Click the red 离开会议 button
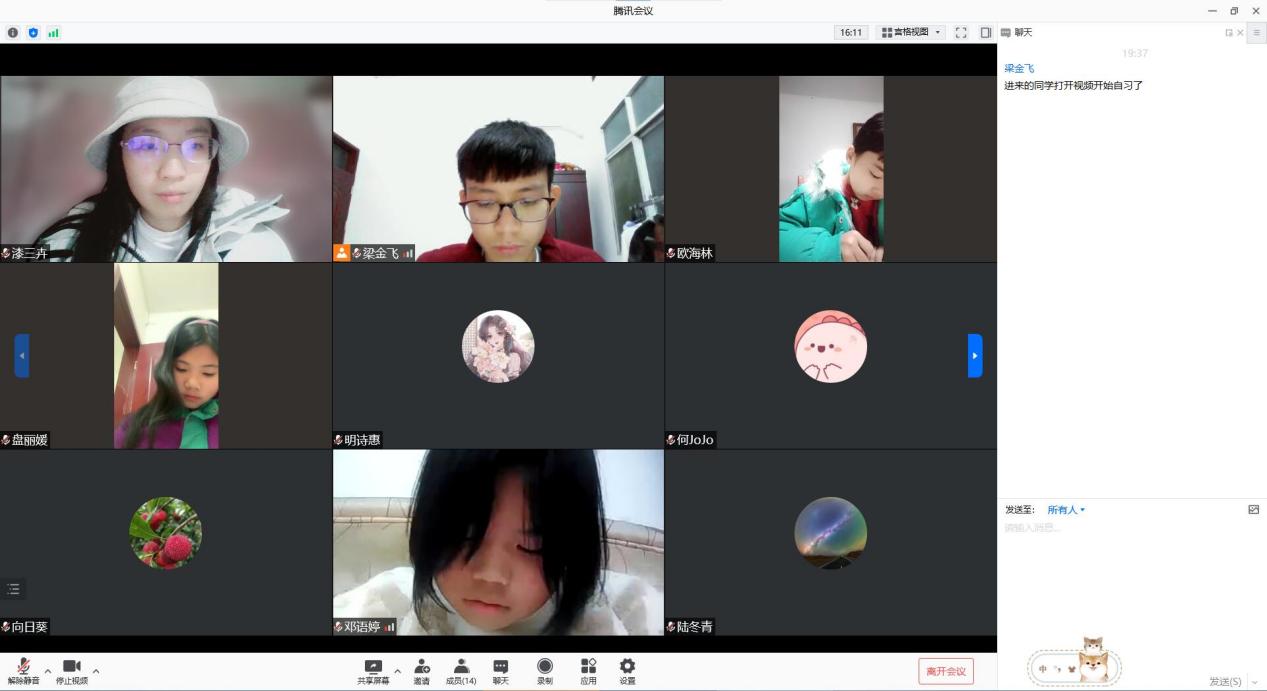Image resolution: width=1267 pixels, height=691 pixels. [x=945, y=671]
